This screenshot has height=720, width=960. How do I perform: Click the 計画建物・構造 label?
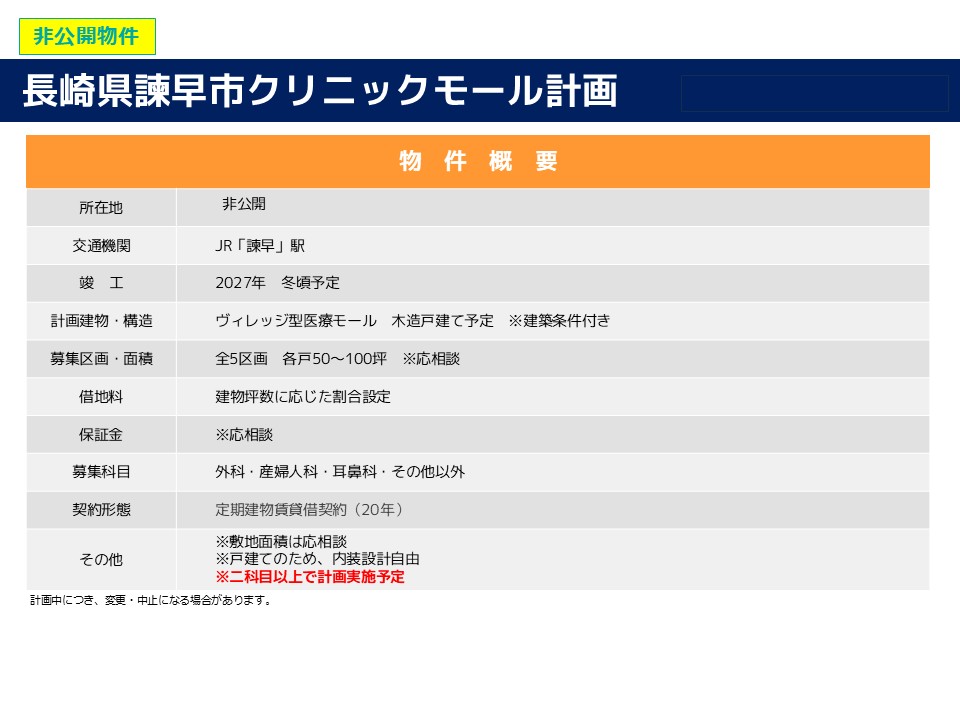(x=101, y=322)
